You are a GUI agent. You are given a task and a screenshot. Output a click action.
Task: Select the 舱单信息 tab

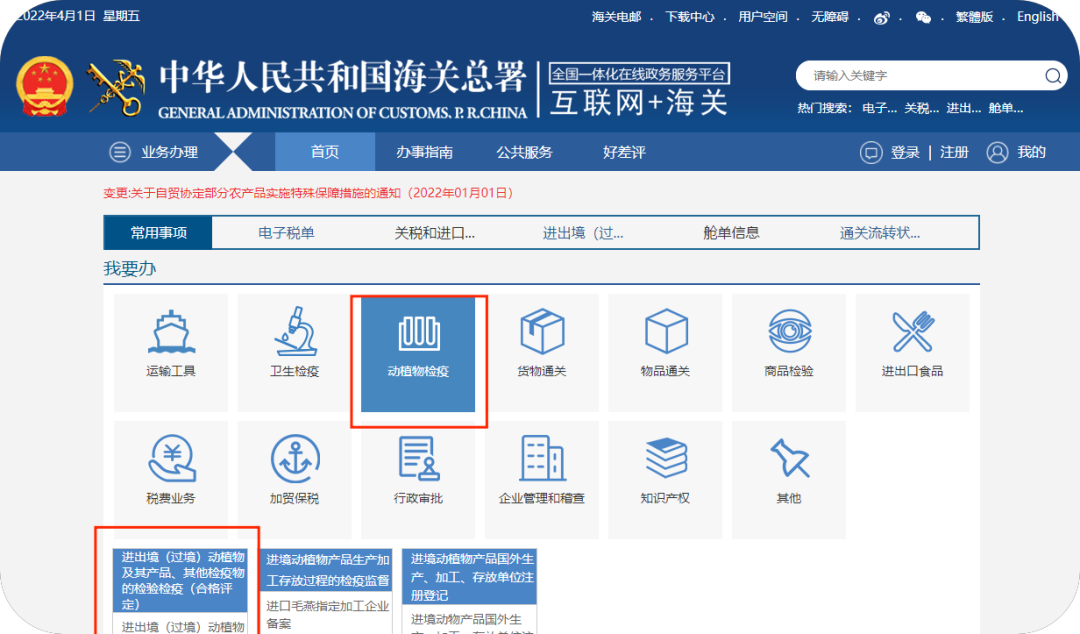pos(731,233)
